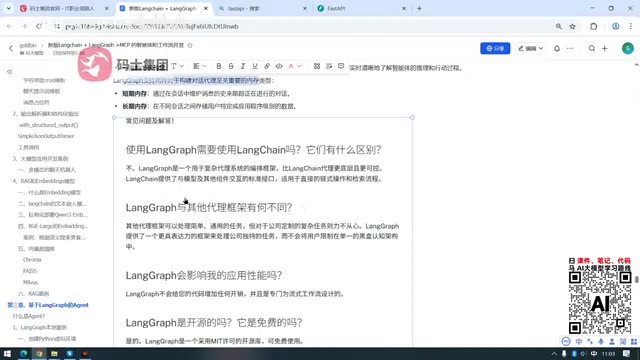Open browser extensions puzzle icon
Image resolution: width=640 pixels, height=360 pixels.
[593, 26]
